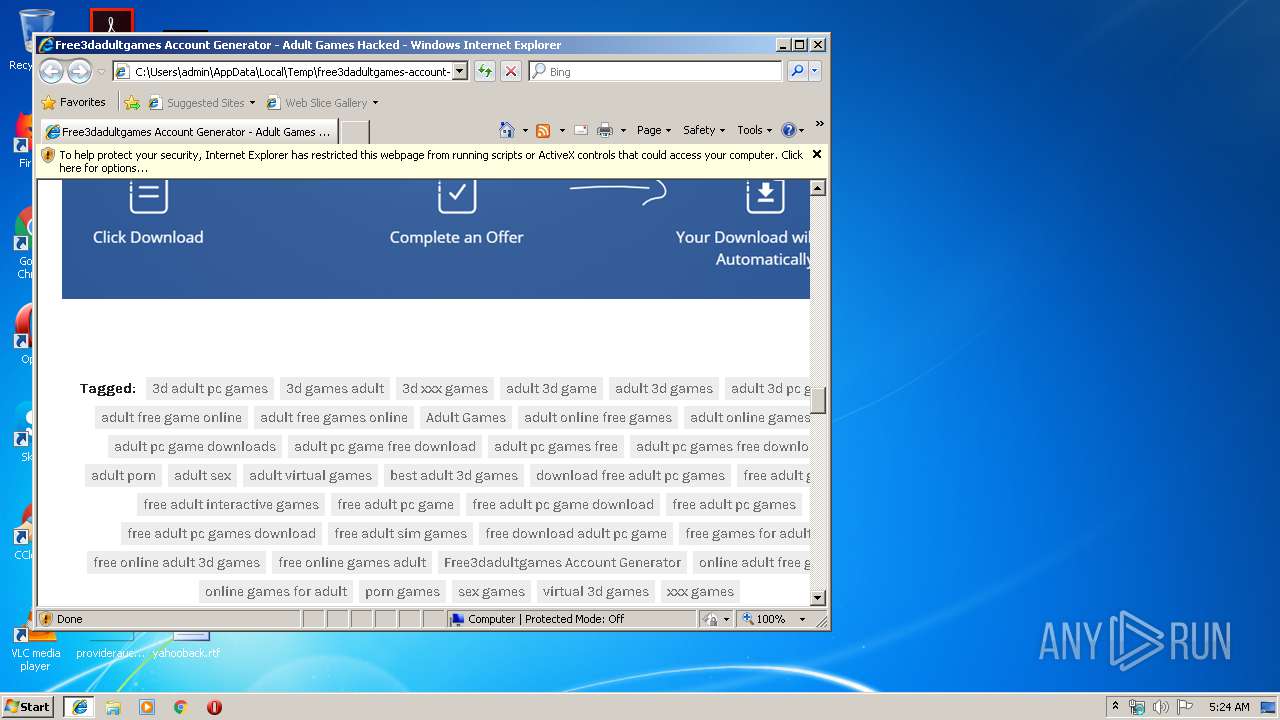Click the information bar message text

coord(430,161)
